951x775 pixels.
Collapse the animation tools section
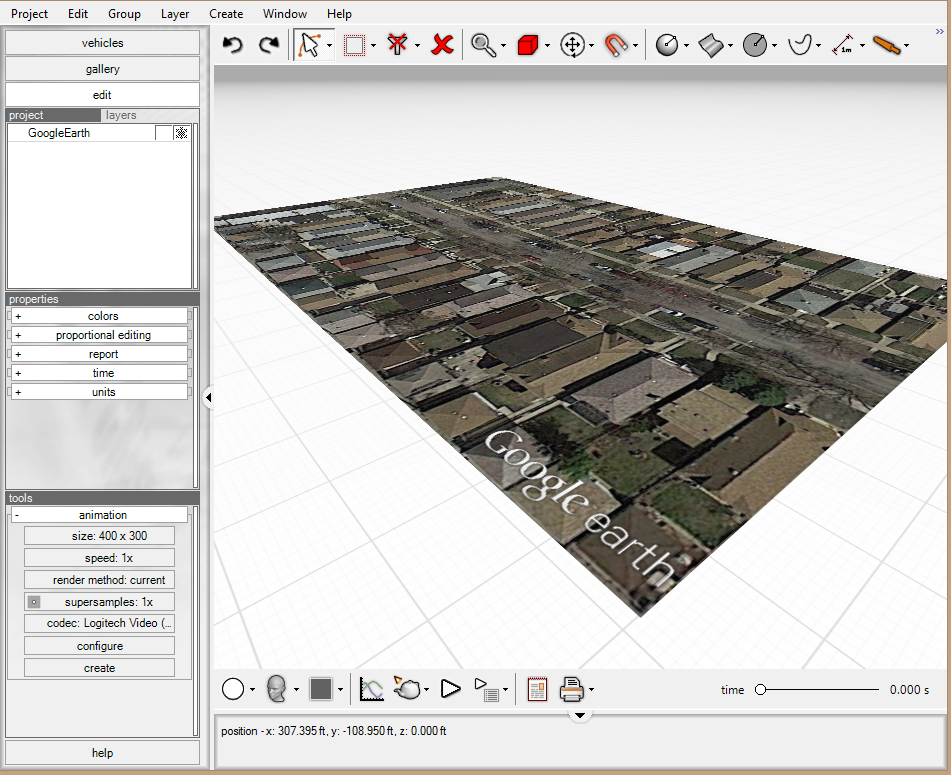[98, 515]
